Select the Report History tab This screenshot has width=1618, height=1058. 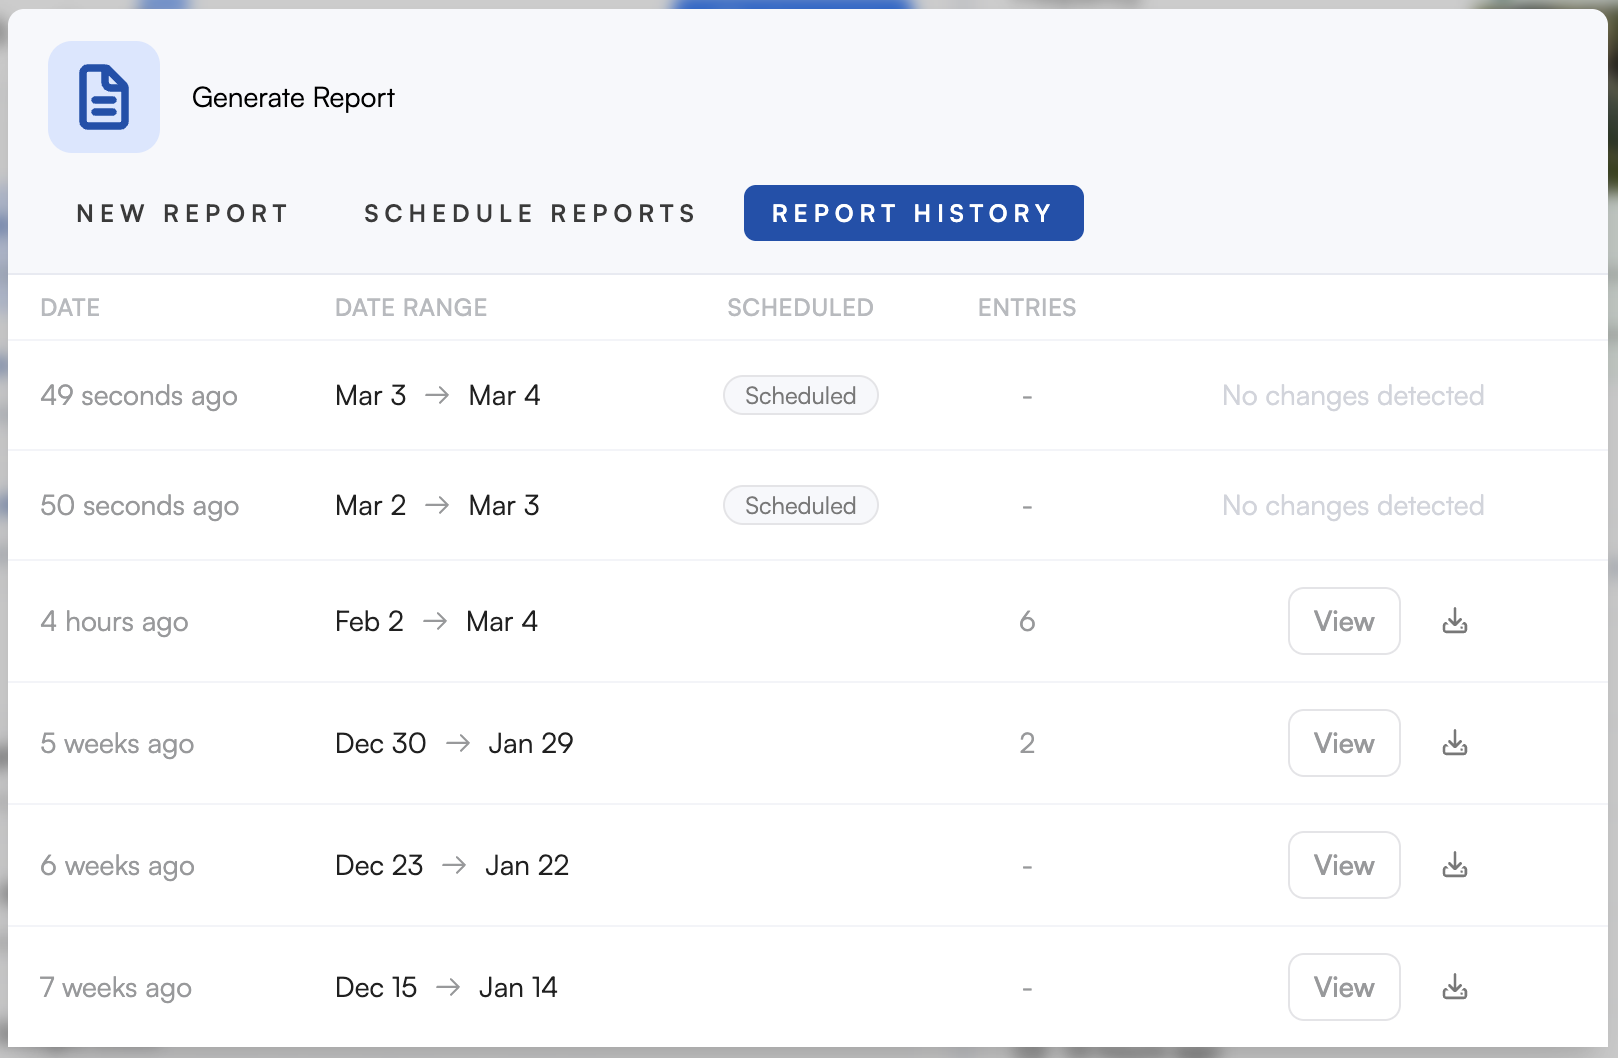pos(913,213)
